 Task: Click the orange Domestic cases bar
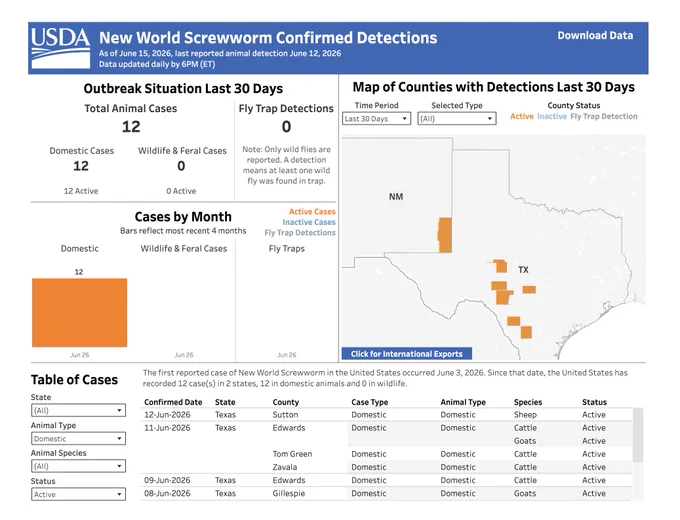(x=79, y=312)
